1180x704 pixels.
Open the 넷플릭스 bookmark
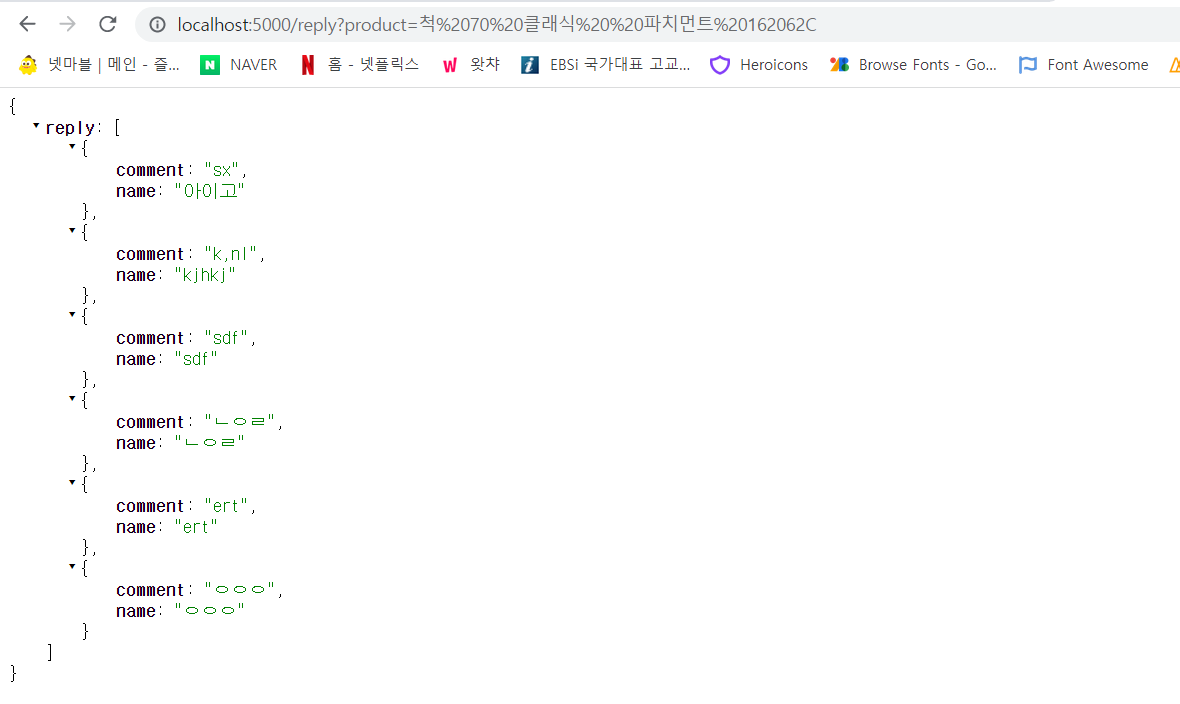359,65
